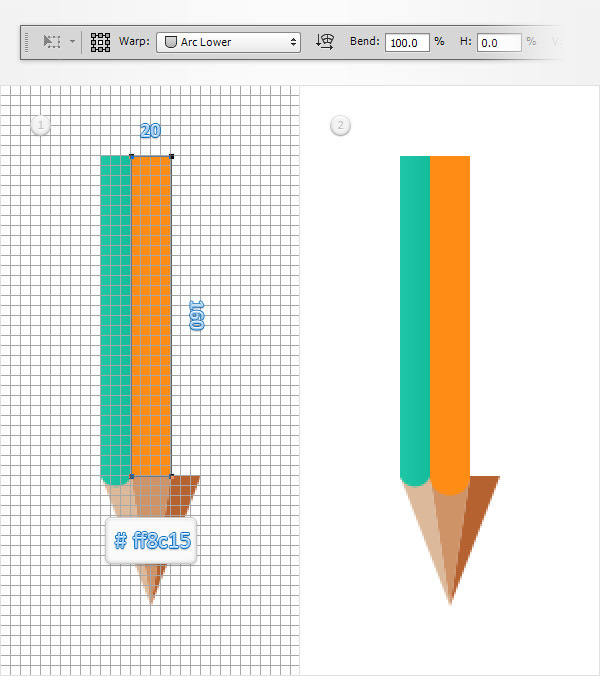Click the step 1 number badge

click(x=41, y=125)
